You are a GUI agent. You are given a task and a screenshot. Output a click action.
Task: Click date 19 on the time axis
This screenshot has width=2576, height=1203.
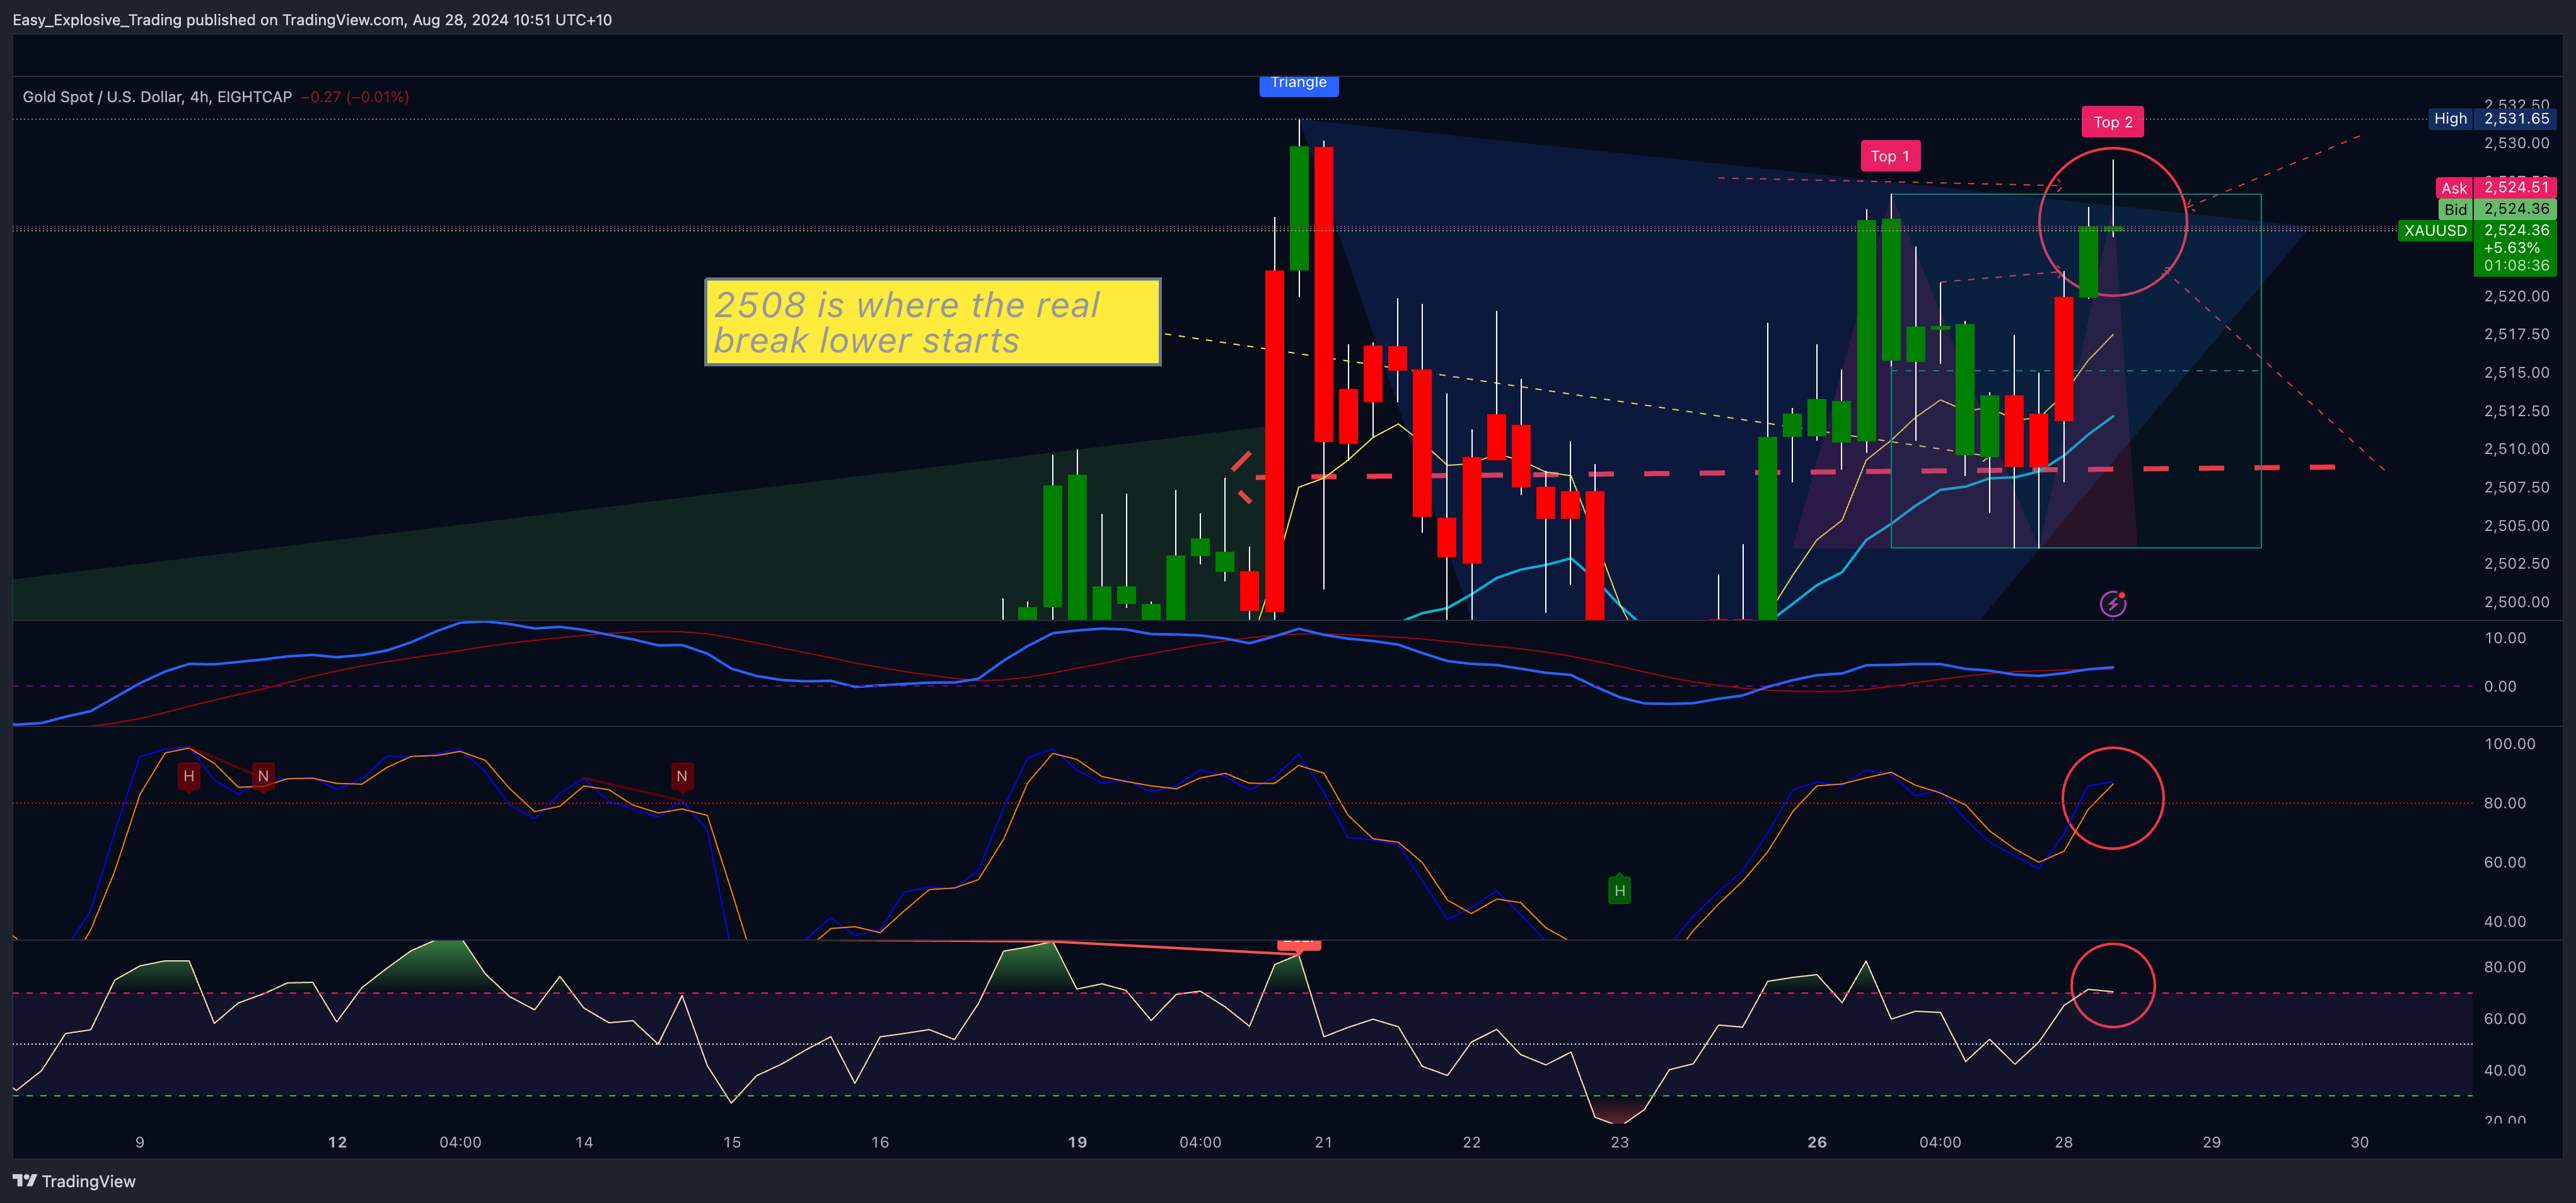1076,1142
